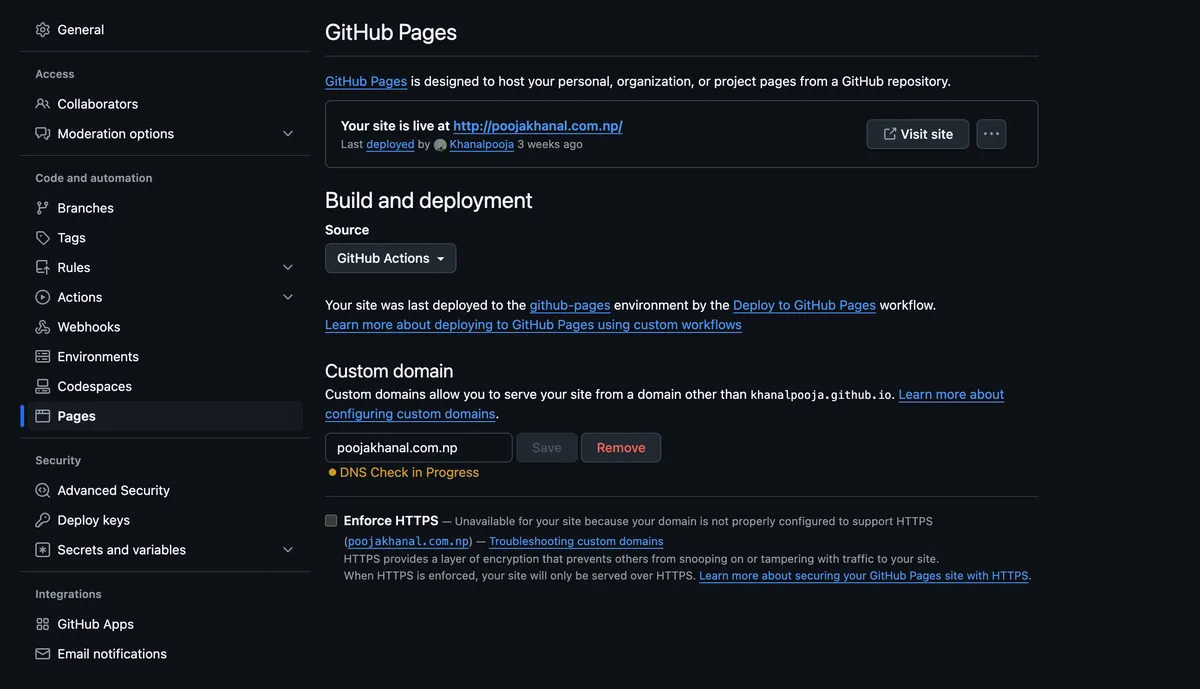The height and width of the screenshot is (689, 1200).
Task: Open the poojakhanal.com.np live site link
Action: pyautogui.click(x=538, y=126)
